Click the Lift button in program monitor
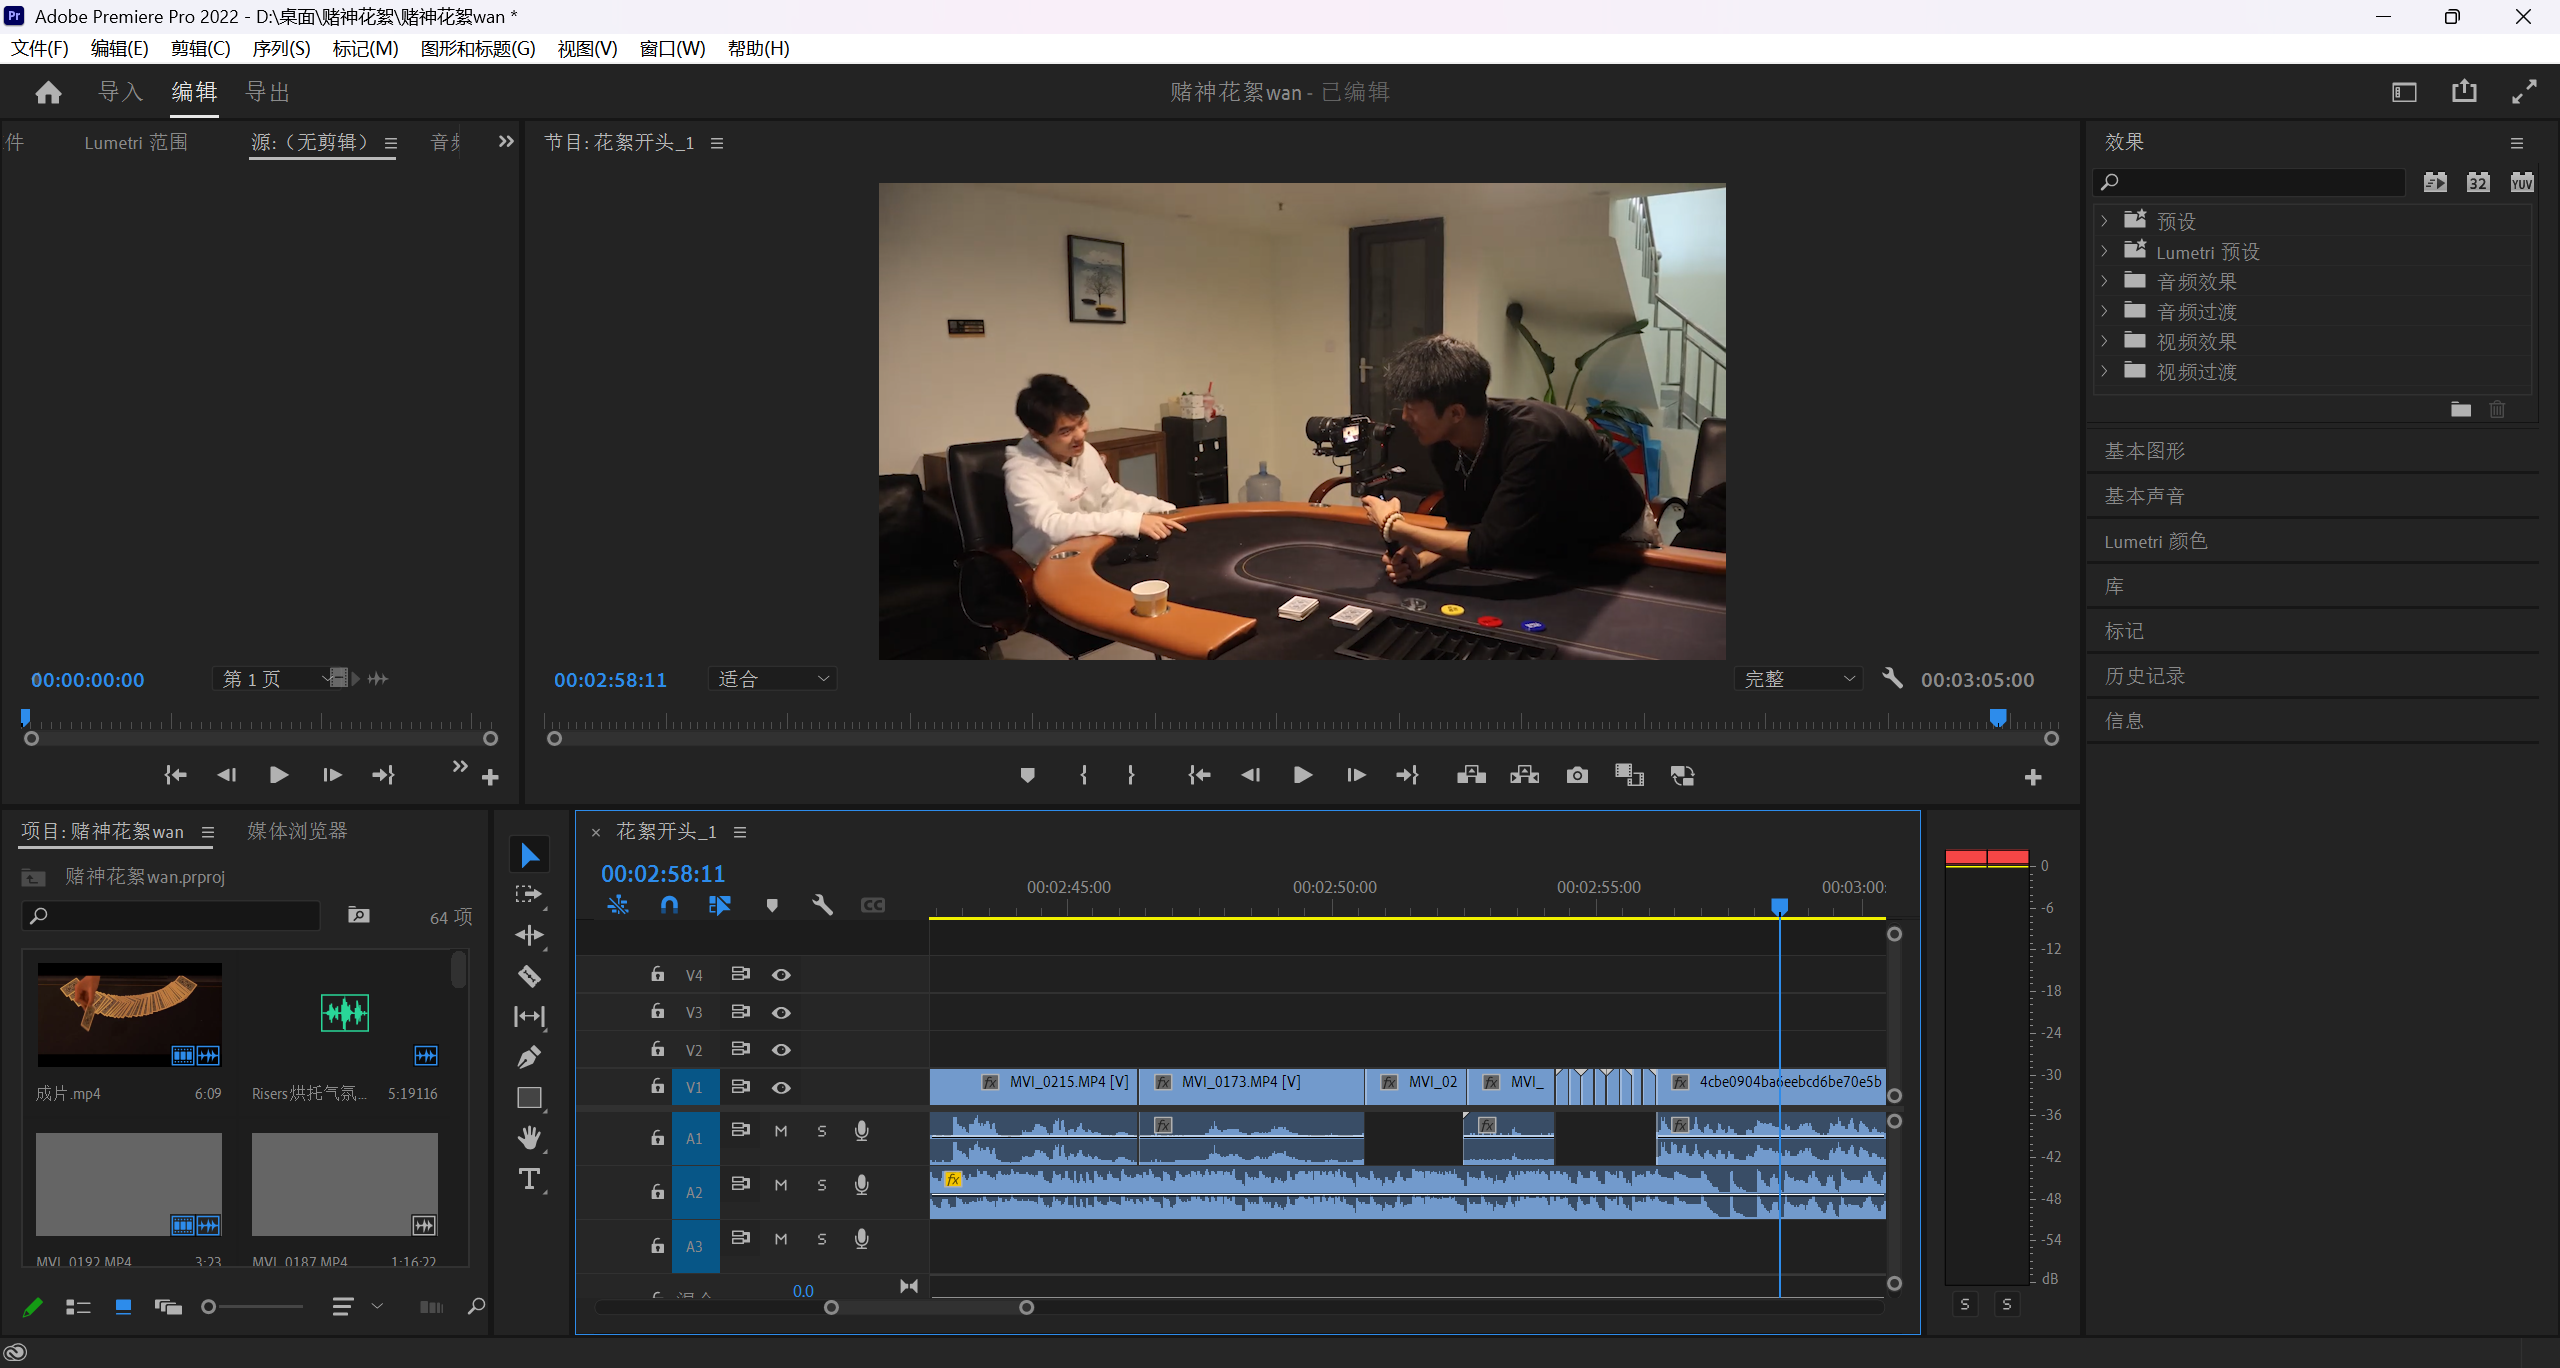Screen dimensions: 2560x1368 pyautogui.click(x=1471, y=775)
